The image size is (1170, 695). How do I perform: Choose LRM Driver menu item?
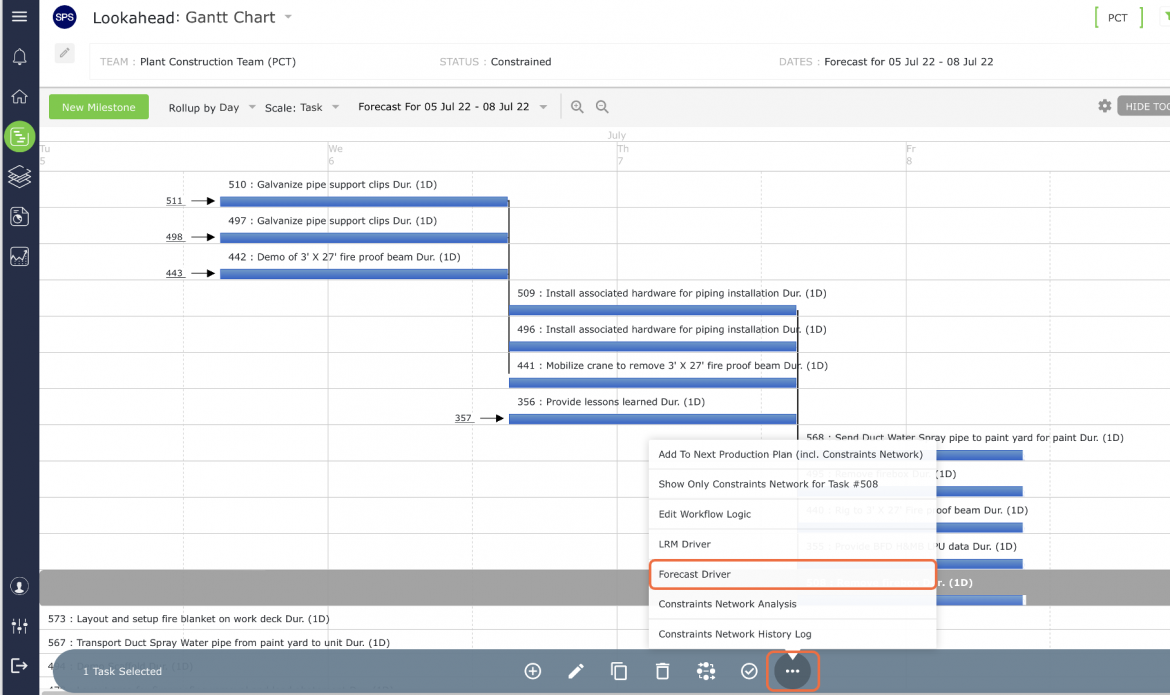coord(792,543)
